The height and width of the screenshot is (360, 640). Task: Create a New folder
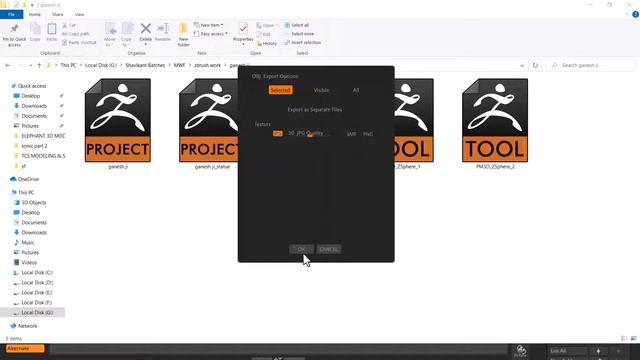(183, 34)
